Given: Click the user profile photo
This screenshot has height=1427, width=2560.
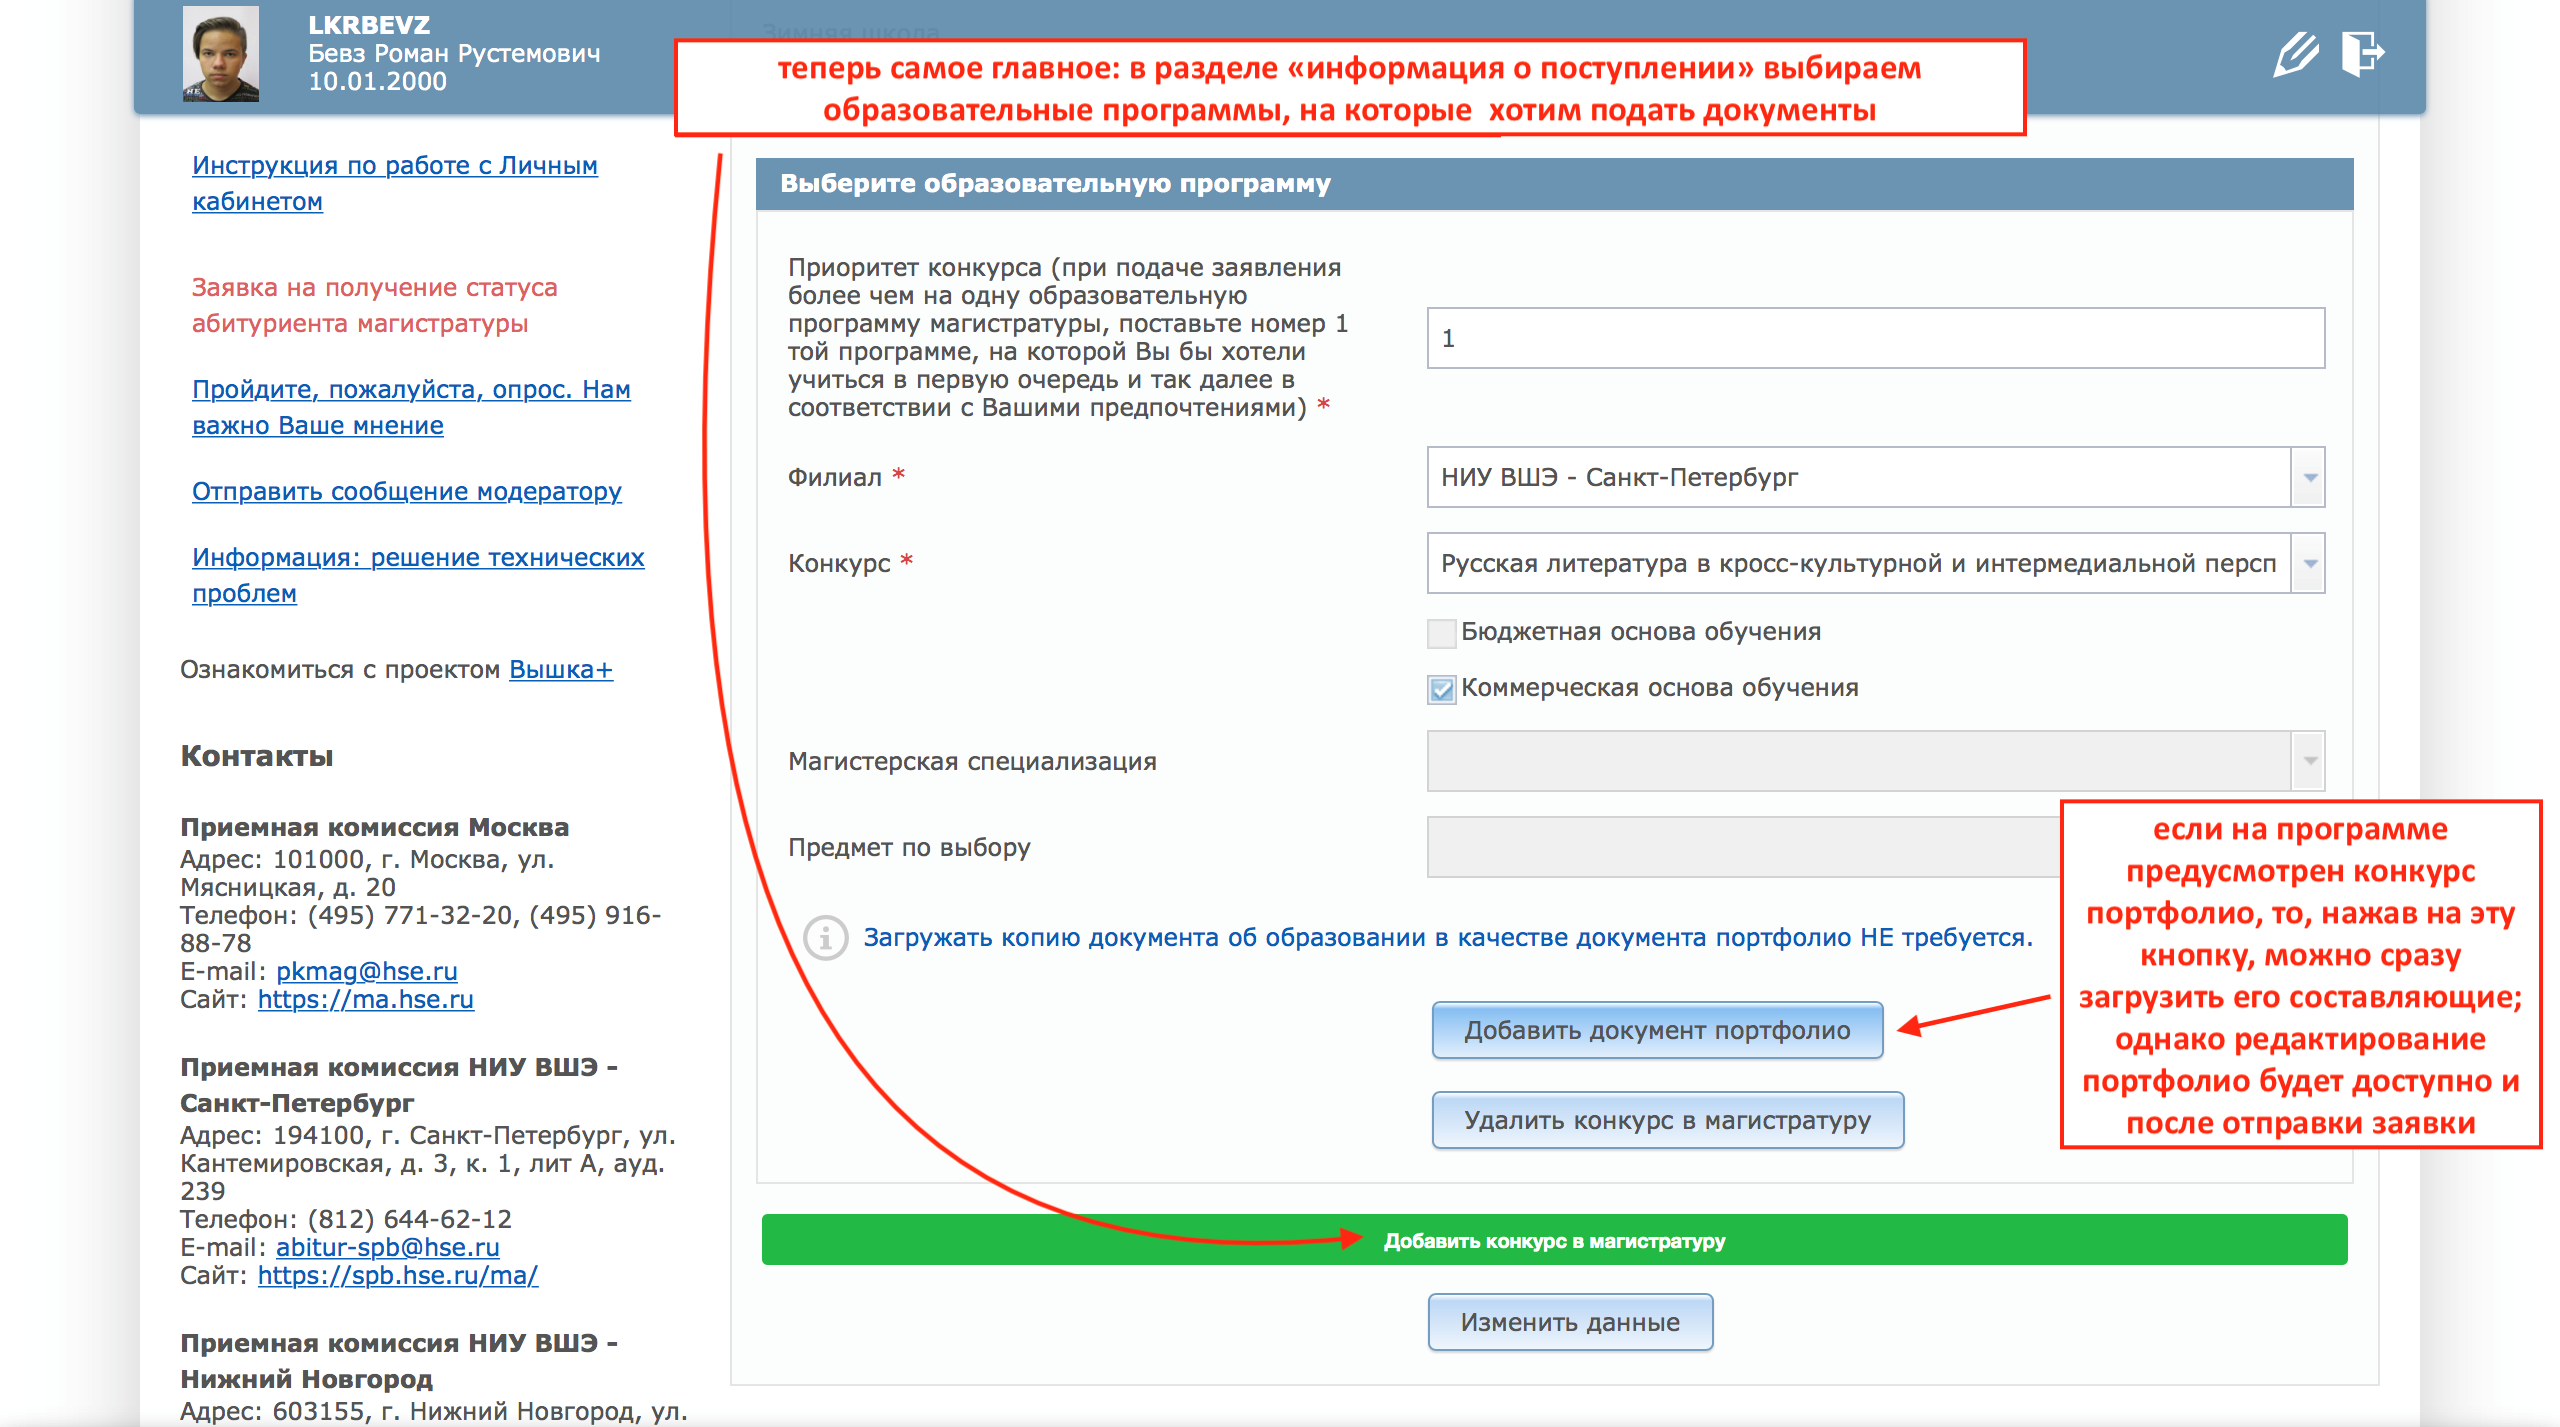Looking at the screenshot, I should 221,54.
